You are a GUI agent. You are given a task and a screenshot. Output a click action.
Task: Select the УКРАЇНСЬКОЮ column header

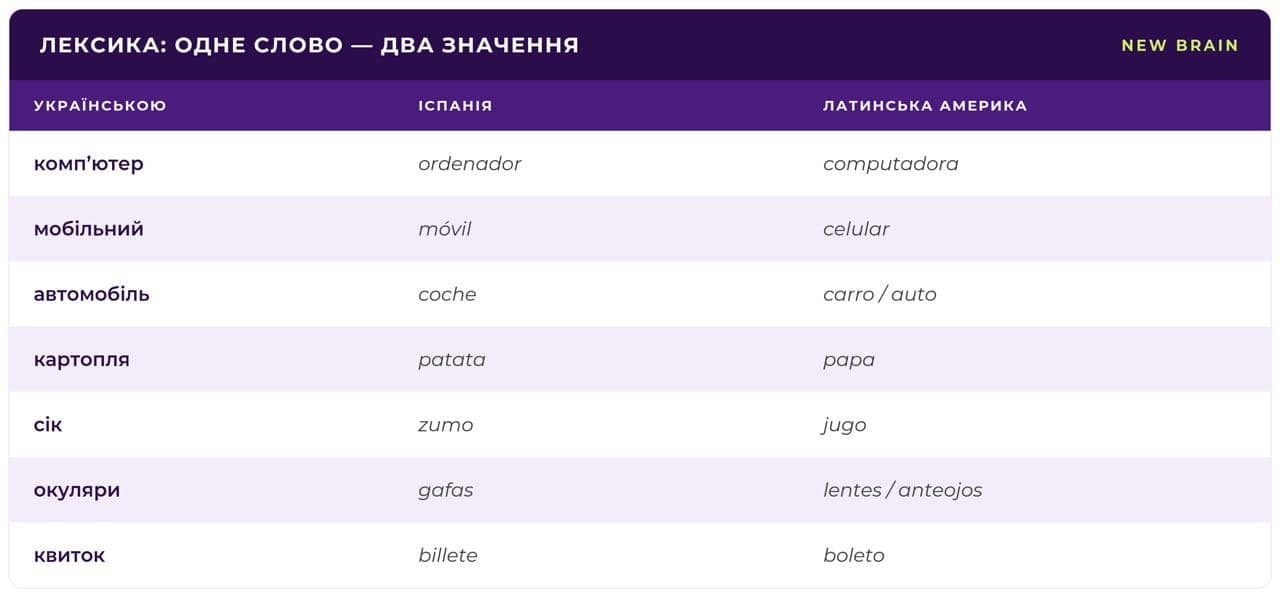[x=100, y=105]
